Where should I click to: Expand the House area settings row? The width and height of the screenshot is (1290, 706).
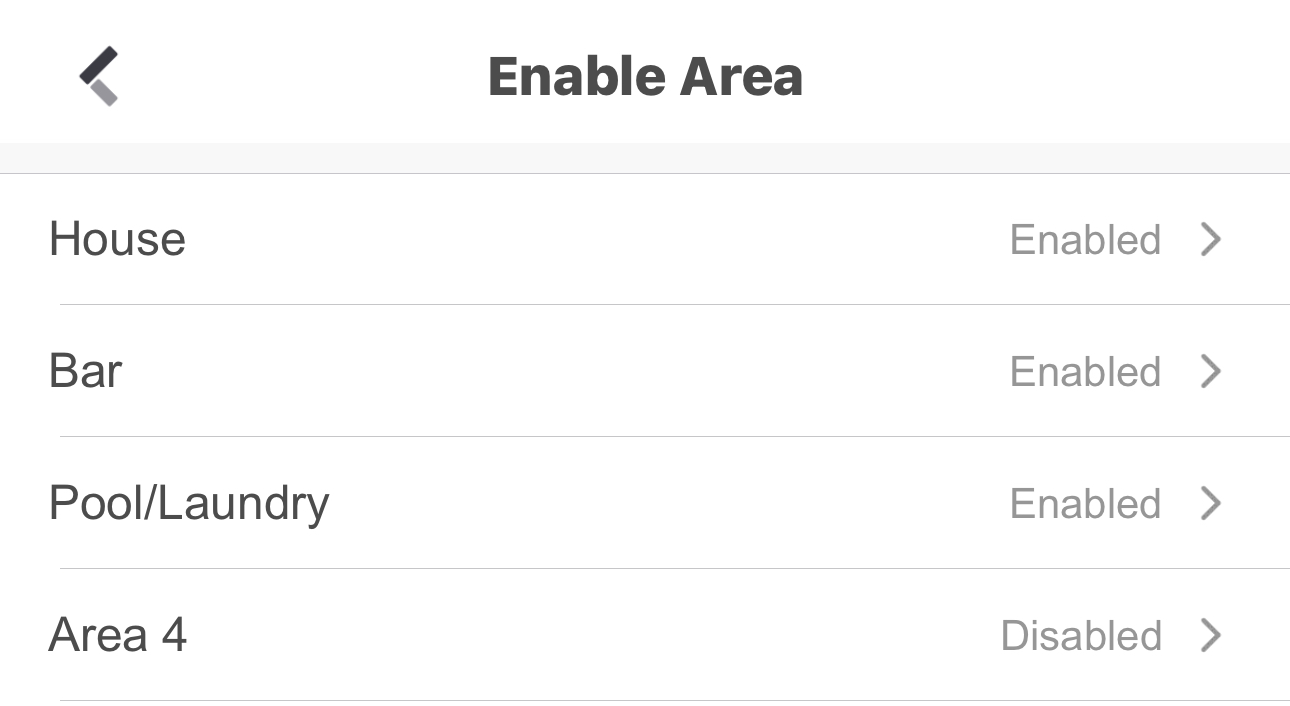click(x=600, y=240)
